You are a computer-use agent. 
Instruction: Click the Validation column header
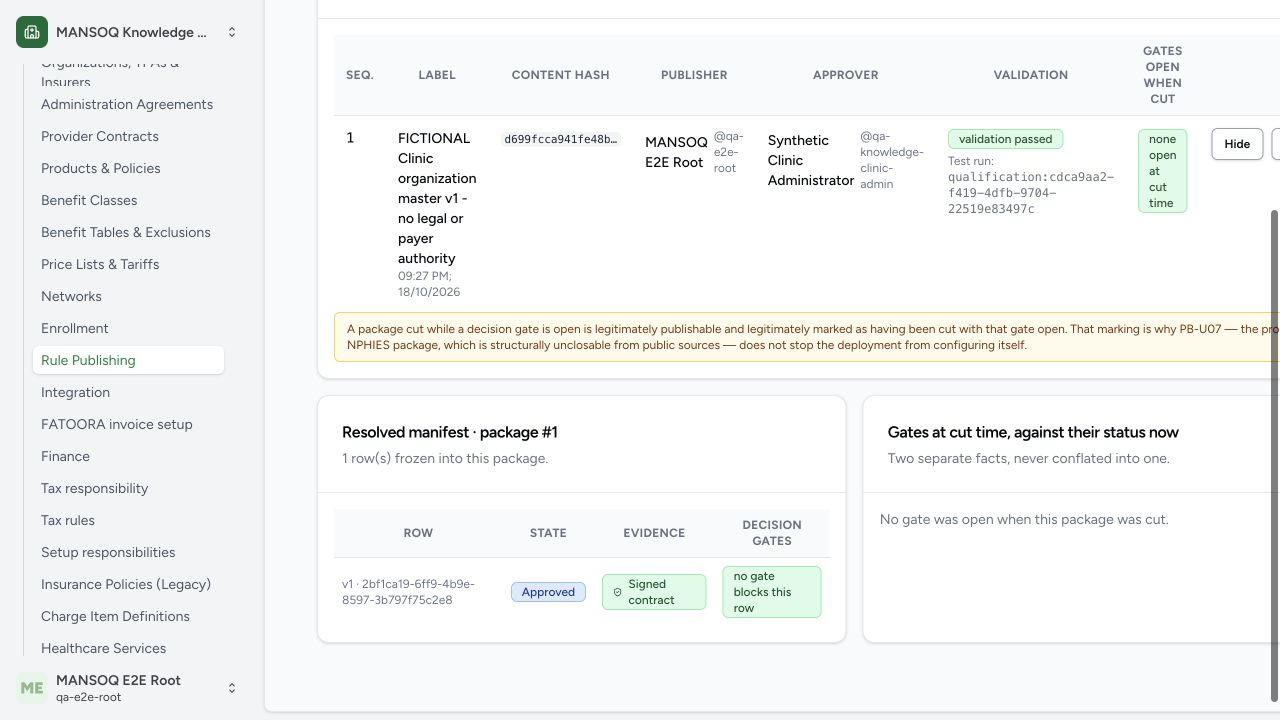point(1030,75)
